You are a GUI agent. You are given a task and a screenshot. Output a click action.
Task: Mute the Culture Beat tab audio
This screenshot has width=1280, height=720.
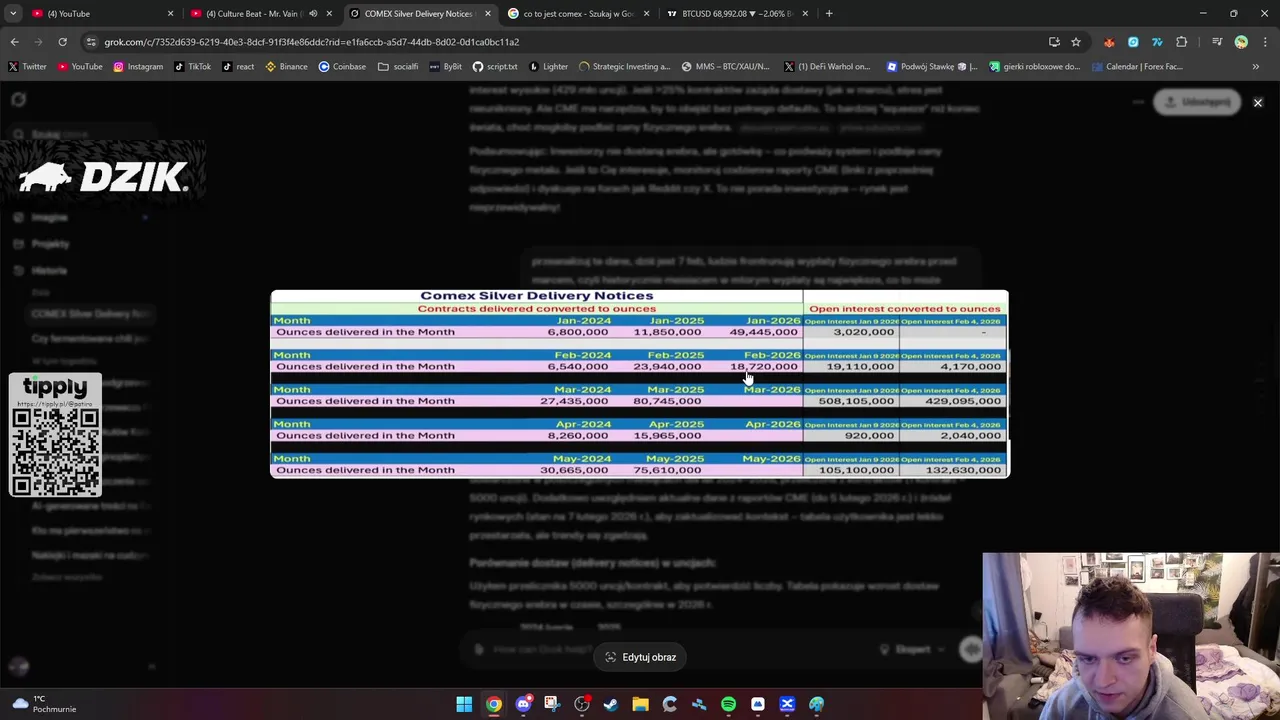313,13
